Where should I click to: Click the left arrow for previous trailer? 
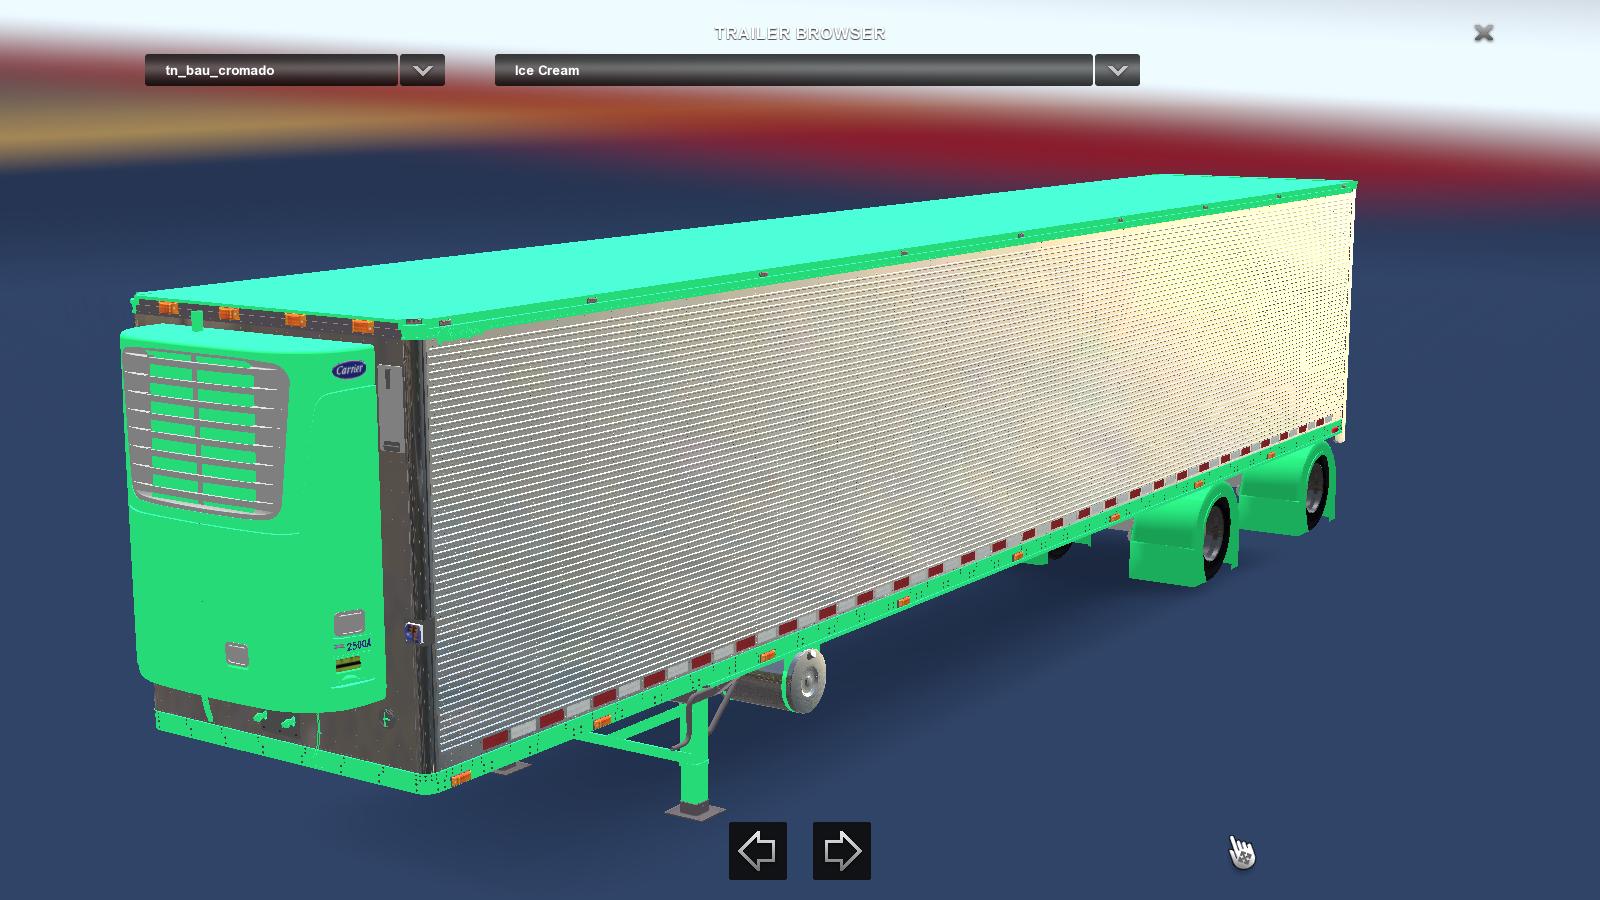tap(757, 851)
